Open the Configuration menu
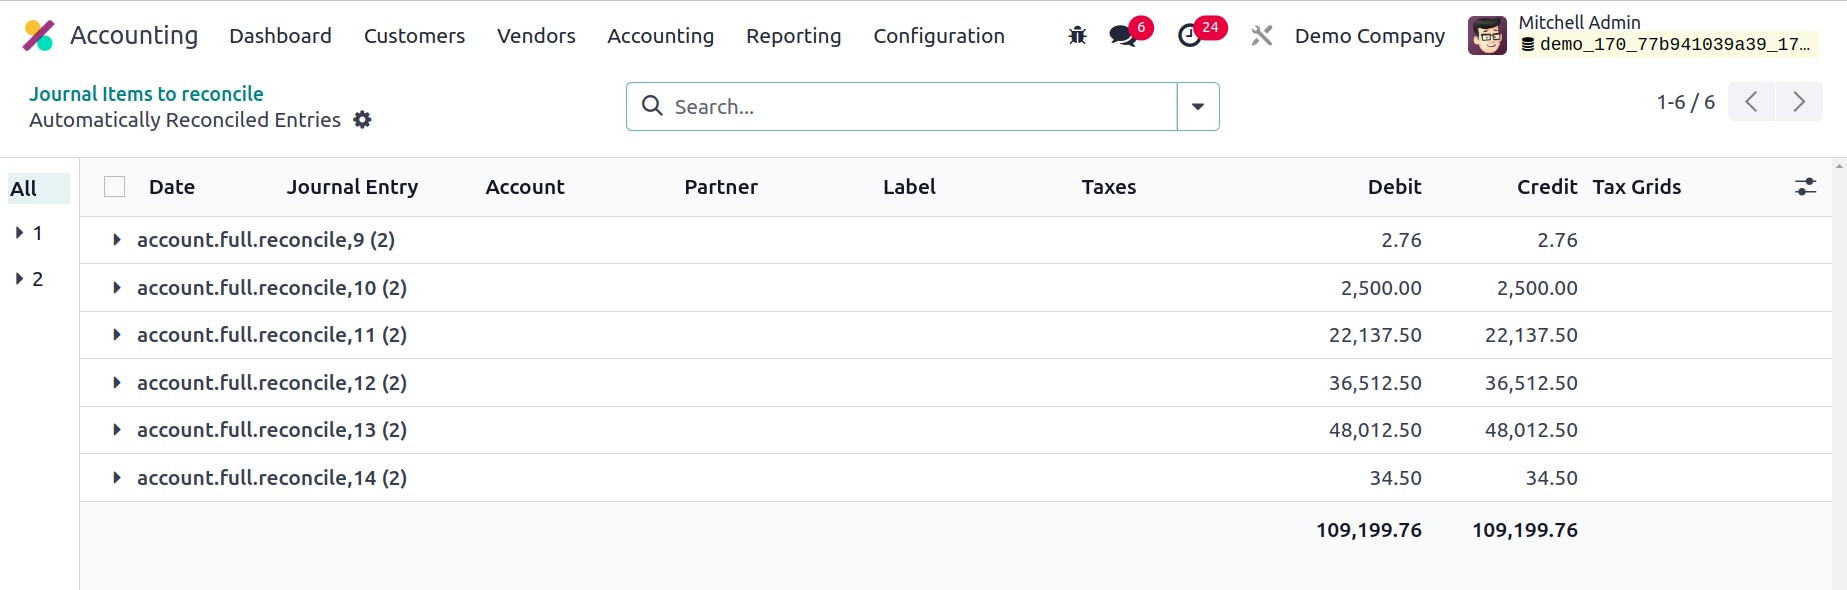The image size is (1847, 590). point(938,36)
